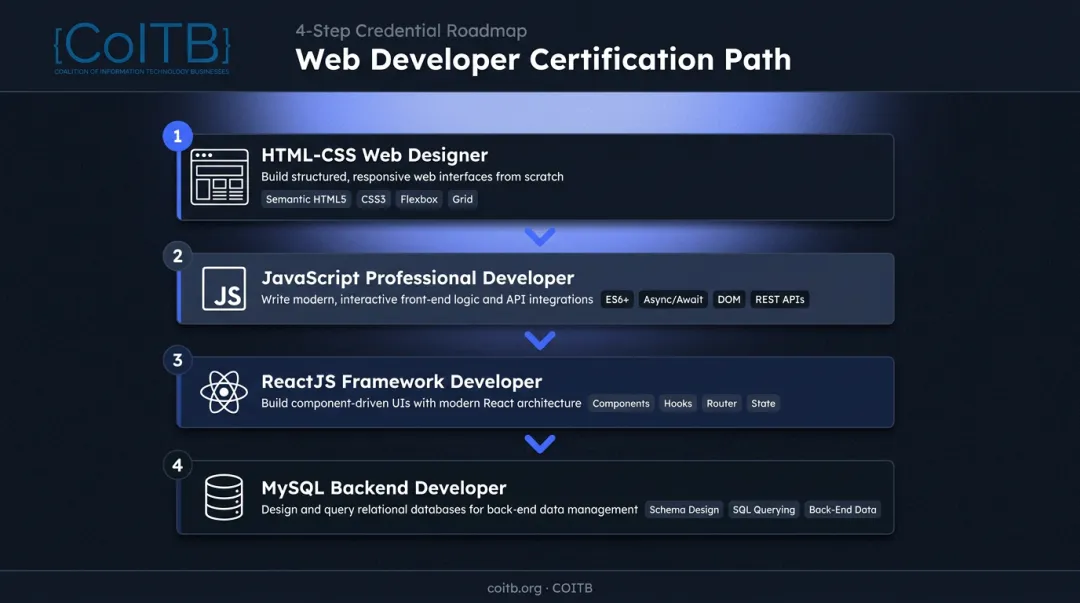Click 'Write modern, interactive front-end logic' description
The width and height of the screenshot is (1080, 603).
(427, 299)
